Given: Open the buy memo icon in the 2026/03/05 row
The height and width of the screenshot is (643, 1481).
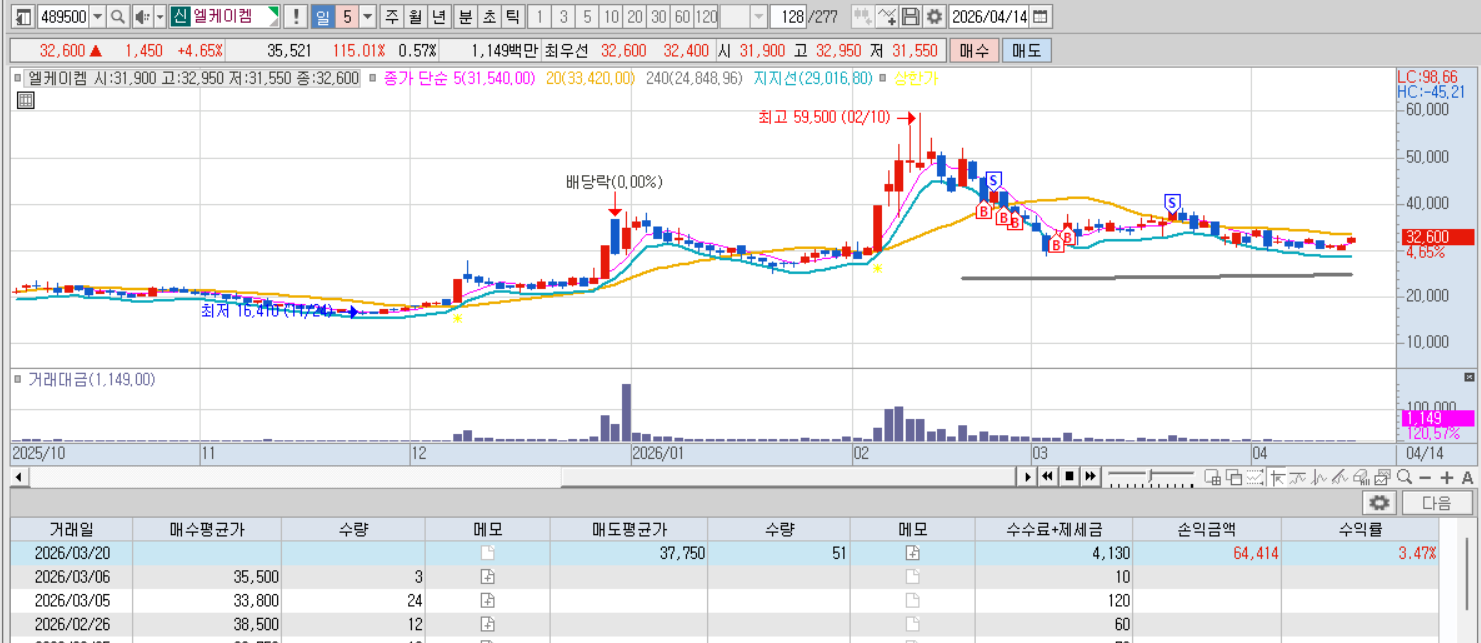Looking at the screenshot, I should 487,601.
